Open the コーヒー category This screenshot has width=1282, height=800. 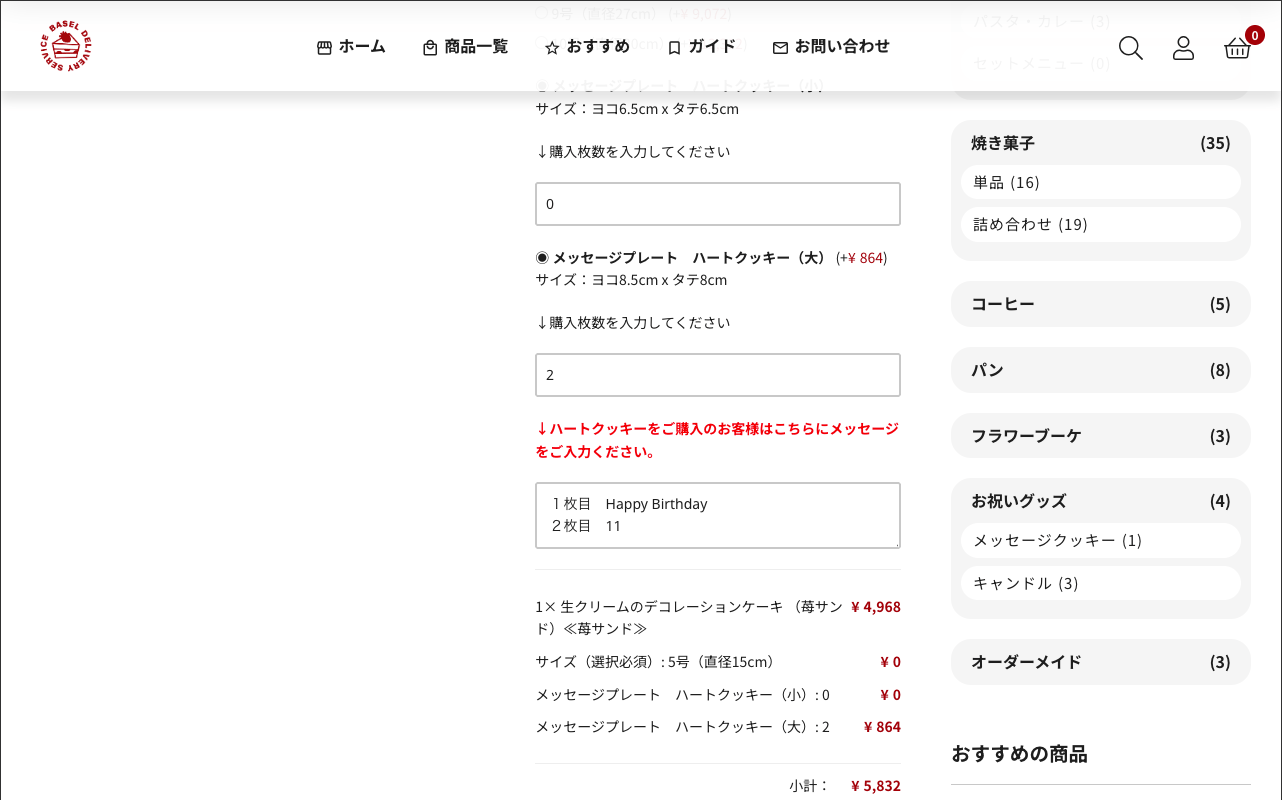point(1100,304)
